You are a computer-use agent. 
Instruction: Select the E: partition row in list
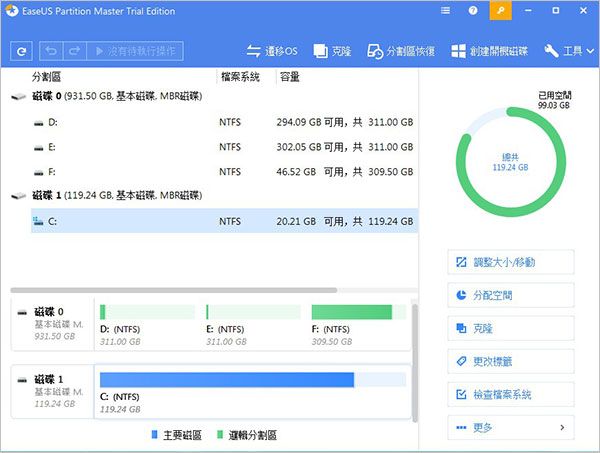224,147
